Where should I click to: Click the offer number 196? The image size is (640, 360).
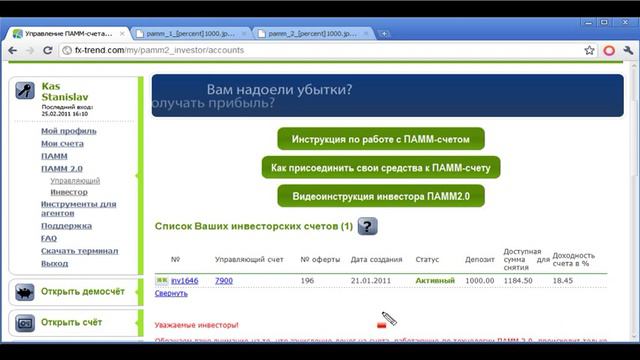click(x=307, y=280)
